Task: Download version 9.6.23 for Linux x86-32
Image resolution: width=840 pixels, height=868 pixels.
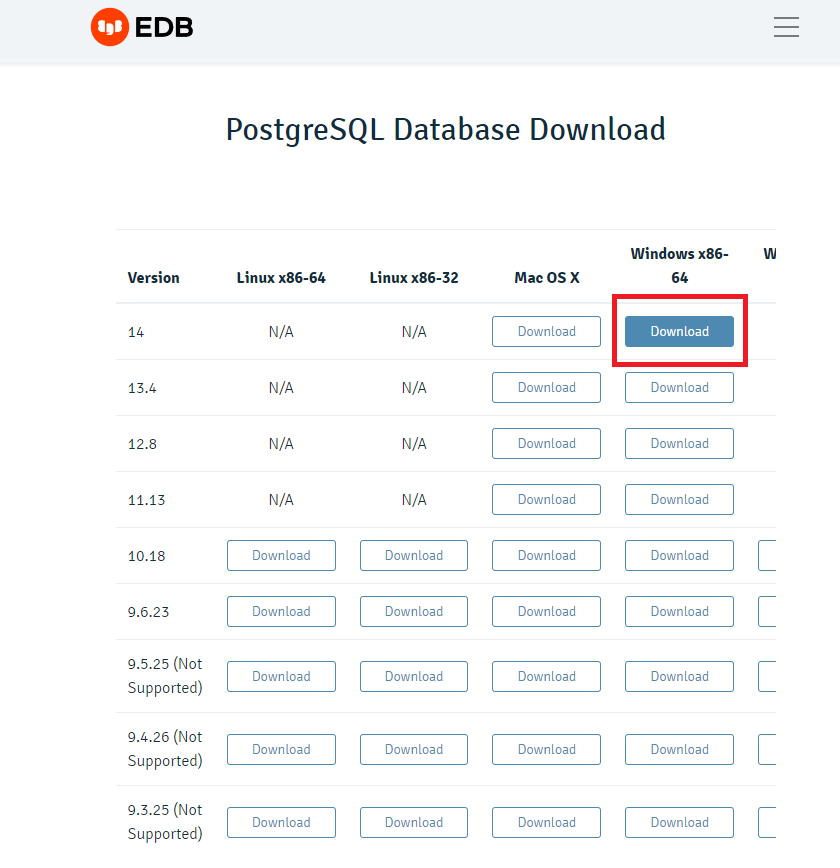Action: 414,611
